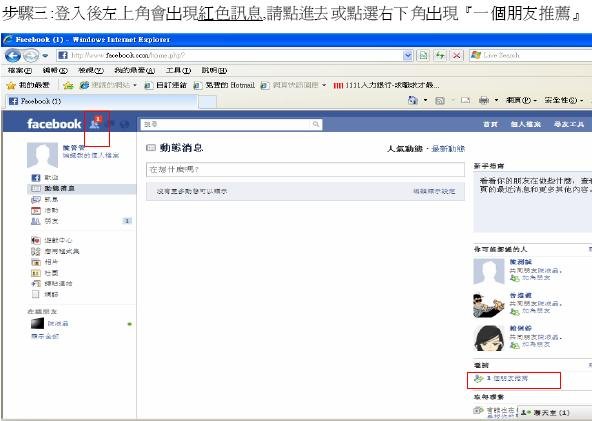Select 動態消息 in the left sidebar

(82, 188)
